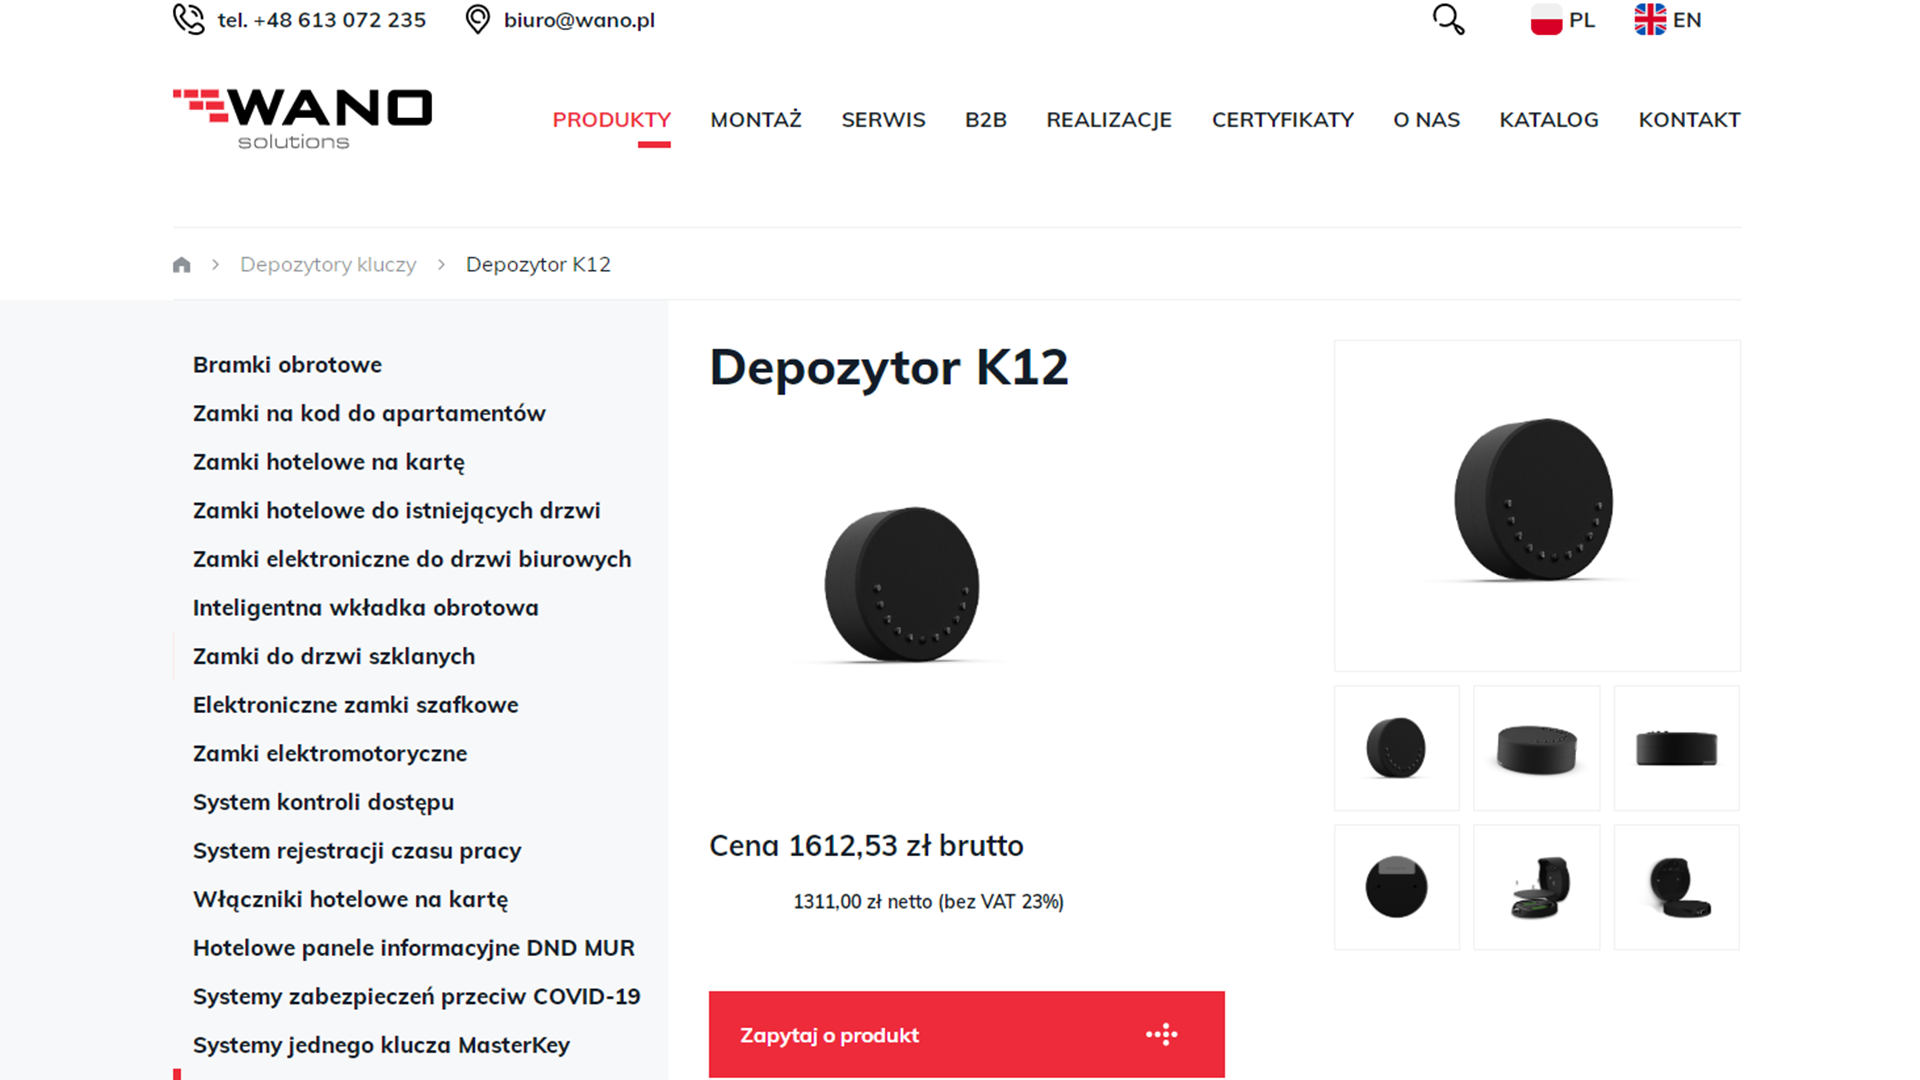Click the large product gallery image

(x=1537, y=505)
